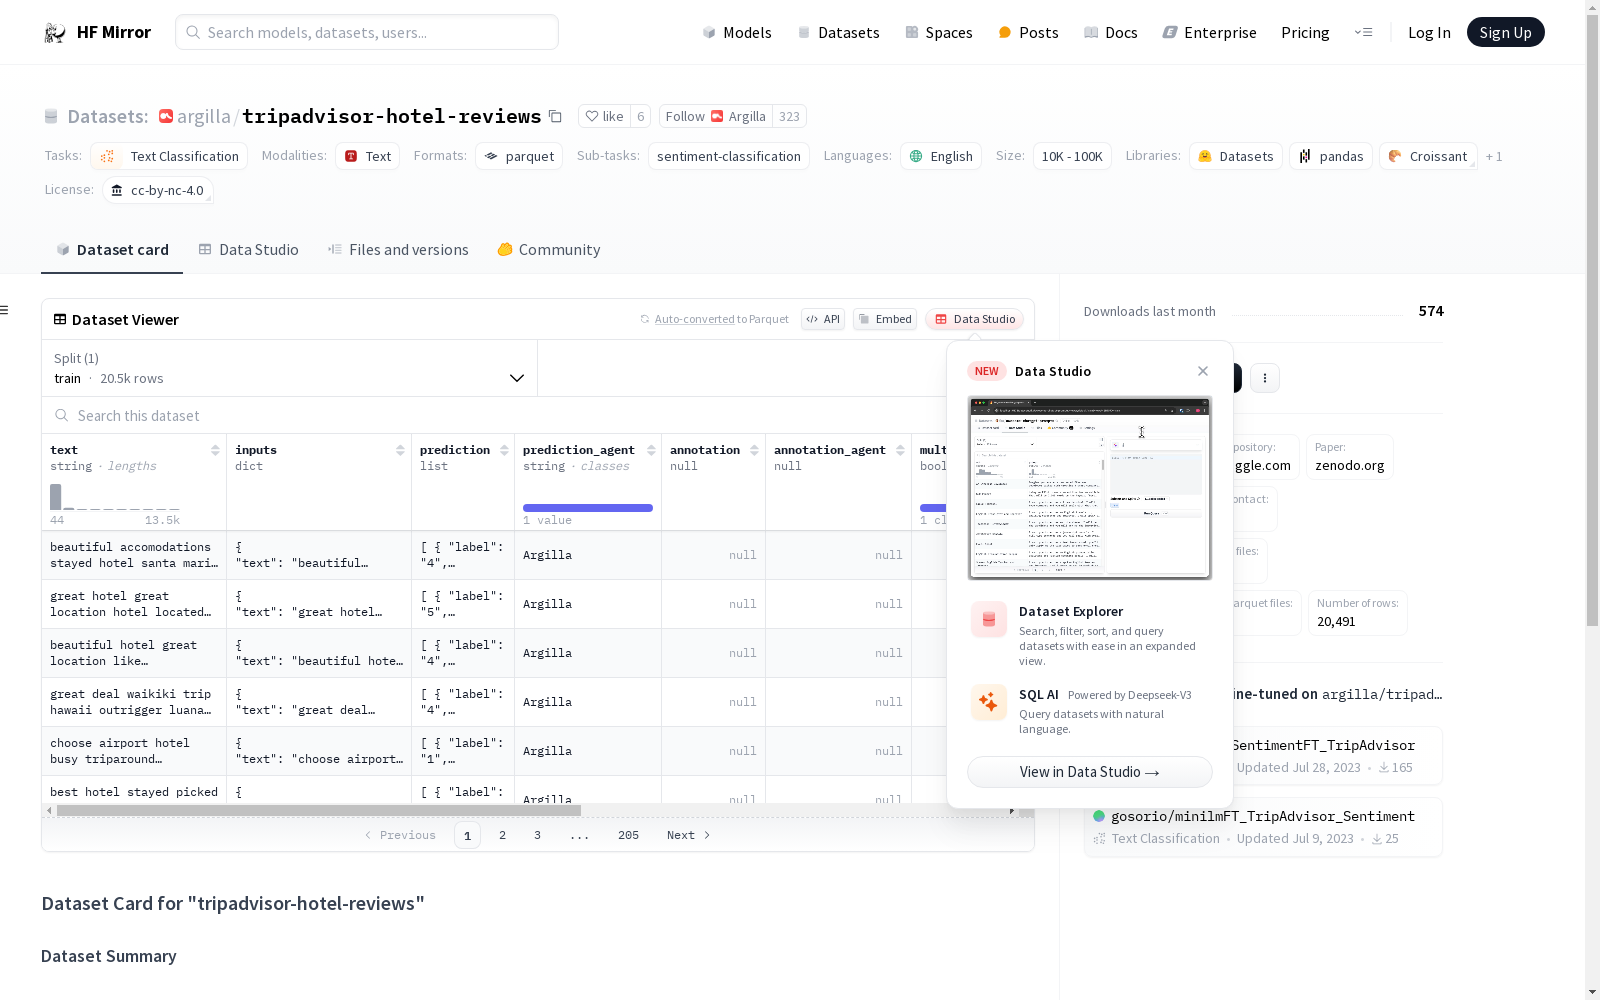The image size is (1600, 1000).
Task: Click the HF Mirror logo icon
Action: (x=55, y=33)
